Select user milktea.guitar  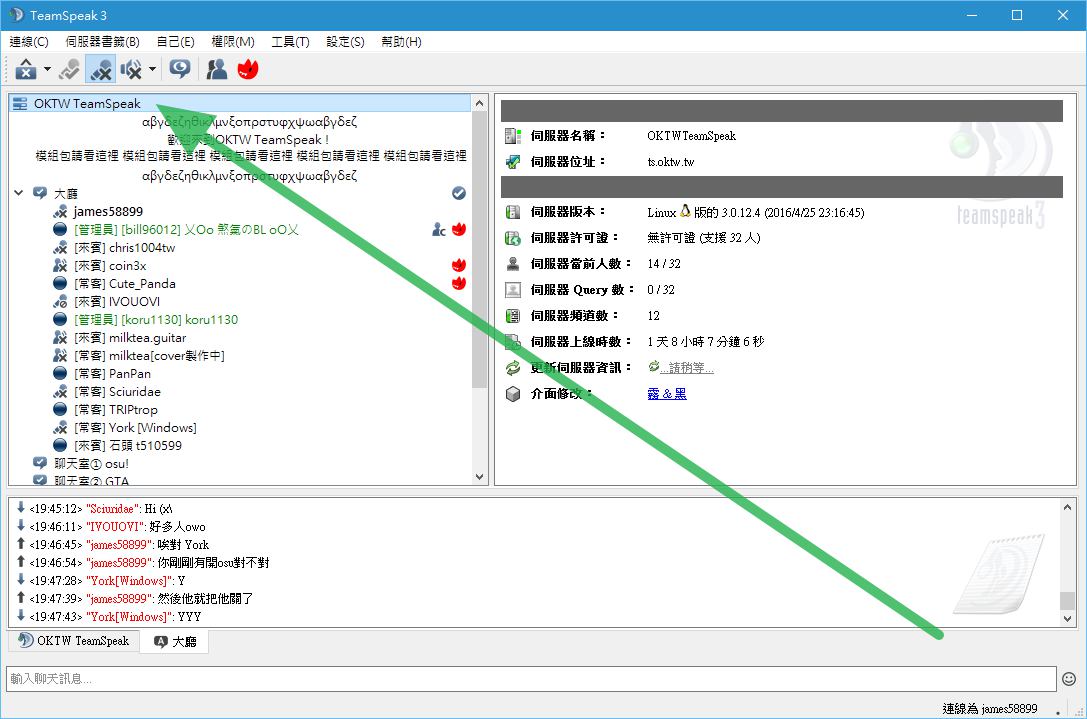coord(130,338)
